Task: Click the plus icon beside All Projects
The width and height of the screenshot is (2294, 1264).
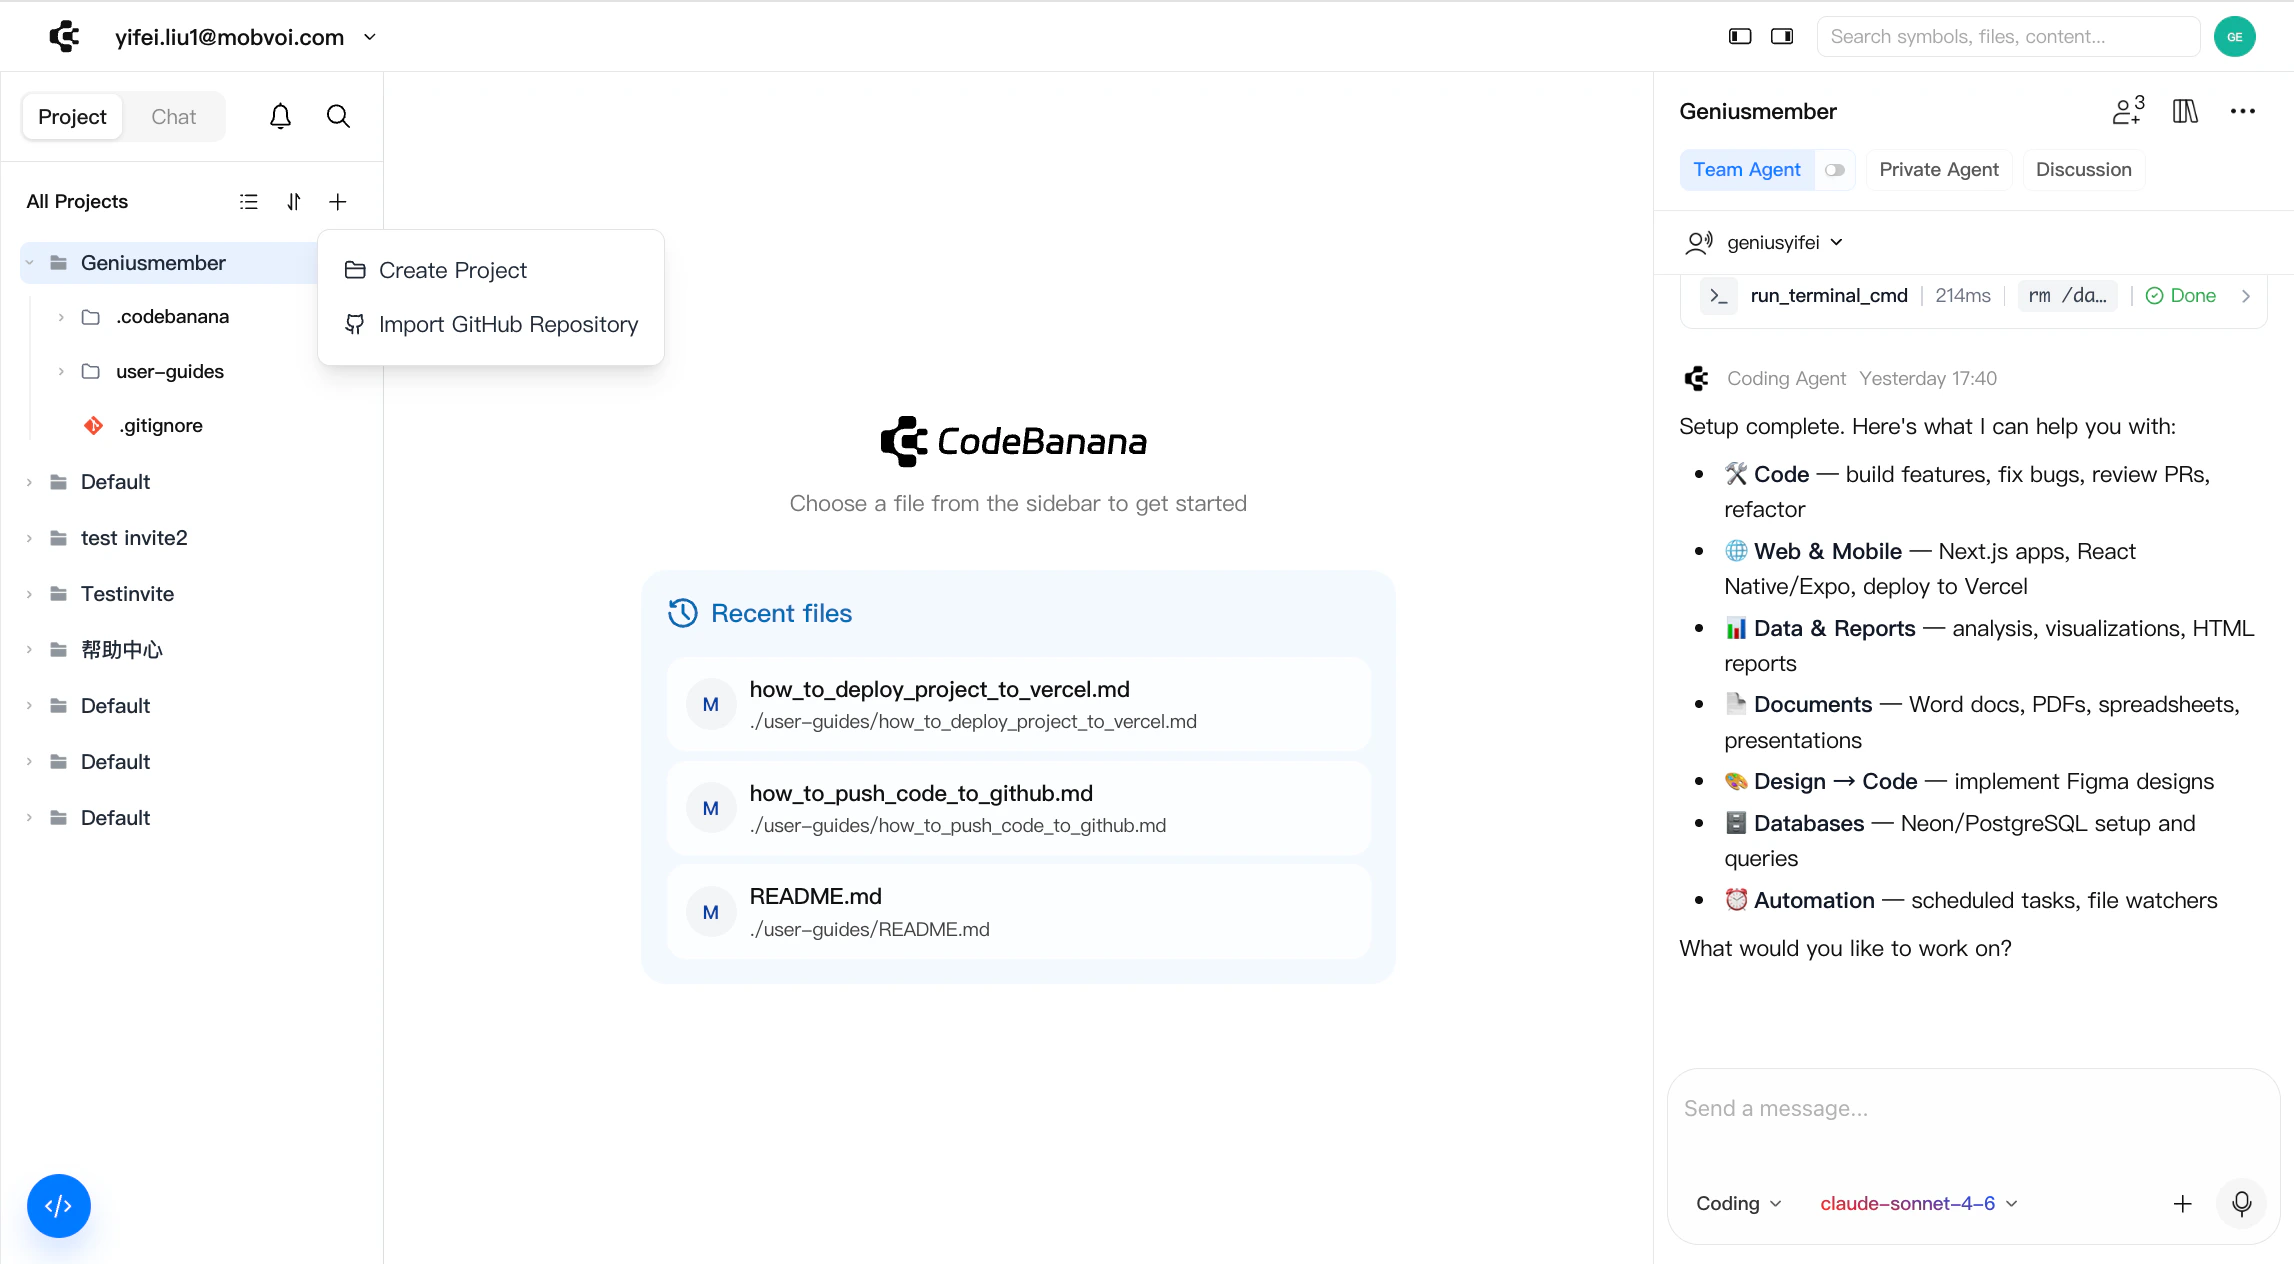Action: click(338, 202)
